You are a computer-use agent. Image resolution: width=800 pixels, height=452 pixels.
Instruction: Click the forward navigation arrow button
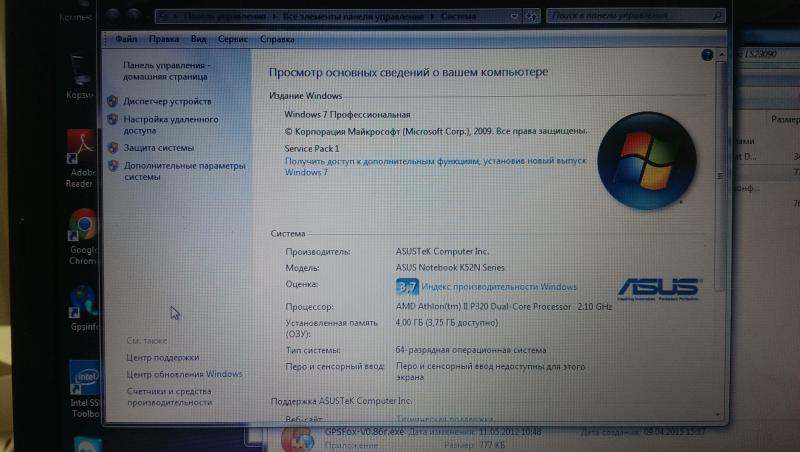[x=134, y=16]
